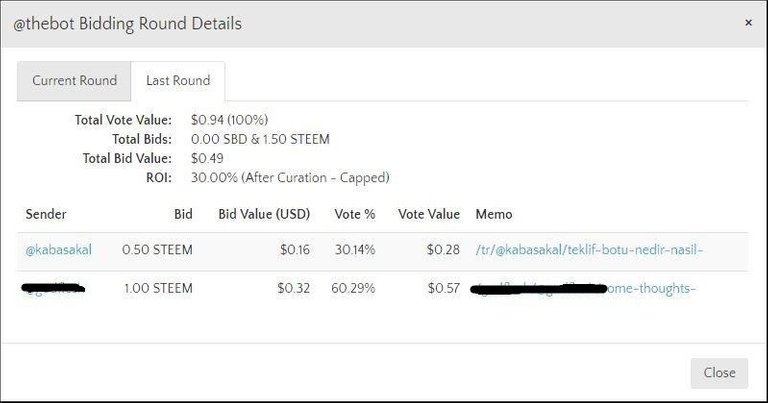The height and width of the screenshot is (403, 768).
Task: Click the Sender column header
Action: tap(46, 214)
